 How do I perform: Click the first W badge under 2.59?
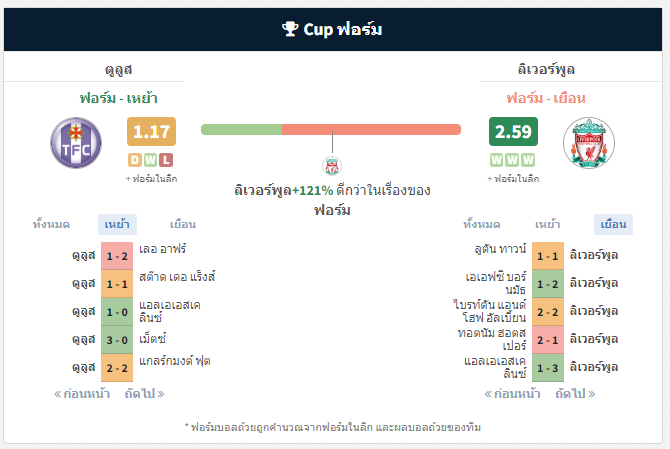pyautogui.click(x=497, y=160)
